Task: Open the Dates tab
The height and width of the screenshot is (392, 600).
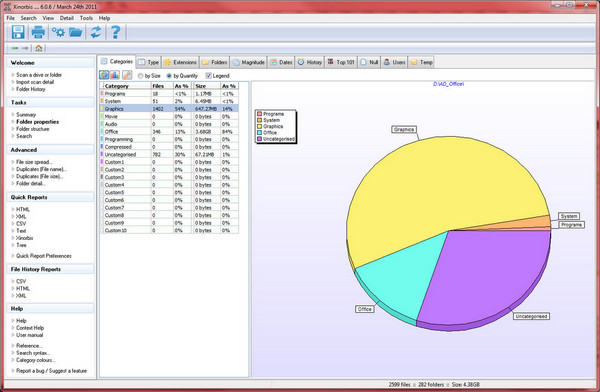Action: pos(281,62)
